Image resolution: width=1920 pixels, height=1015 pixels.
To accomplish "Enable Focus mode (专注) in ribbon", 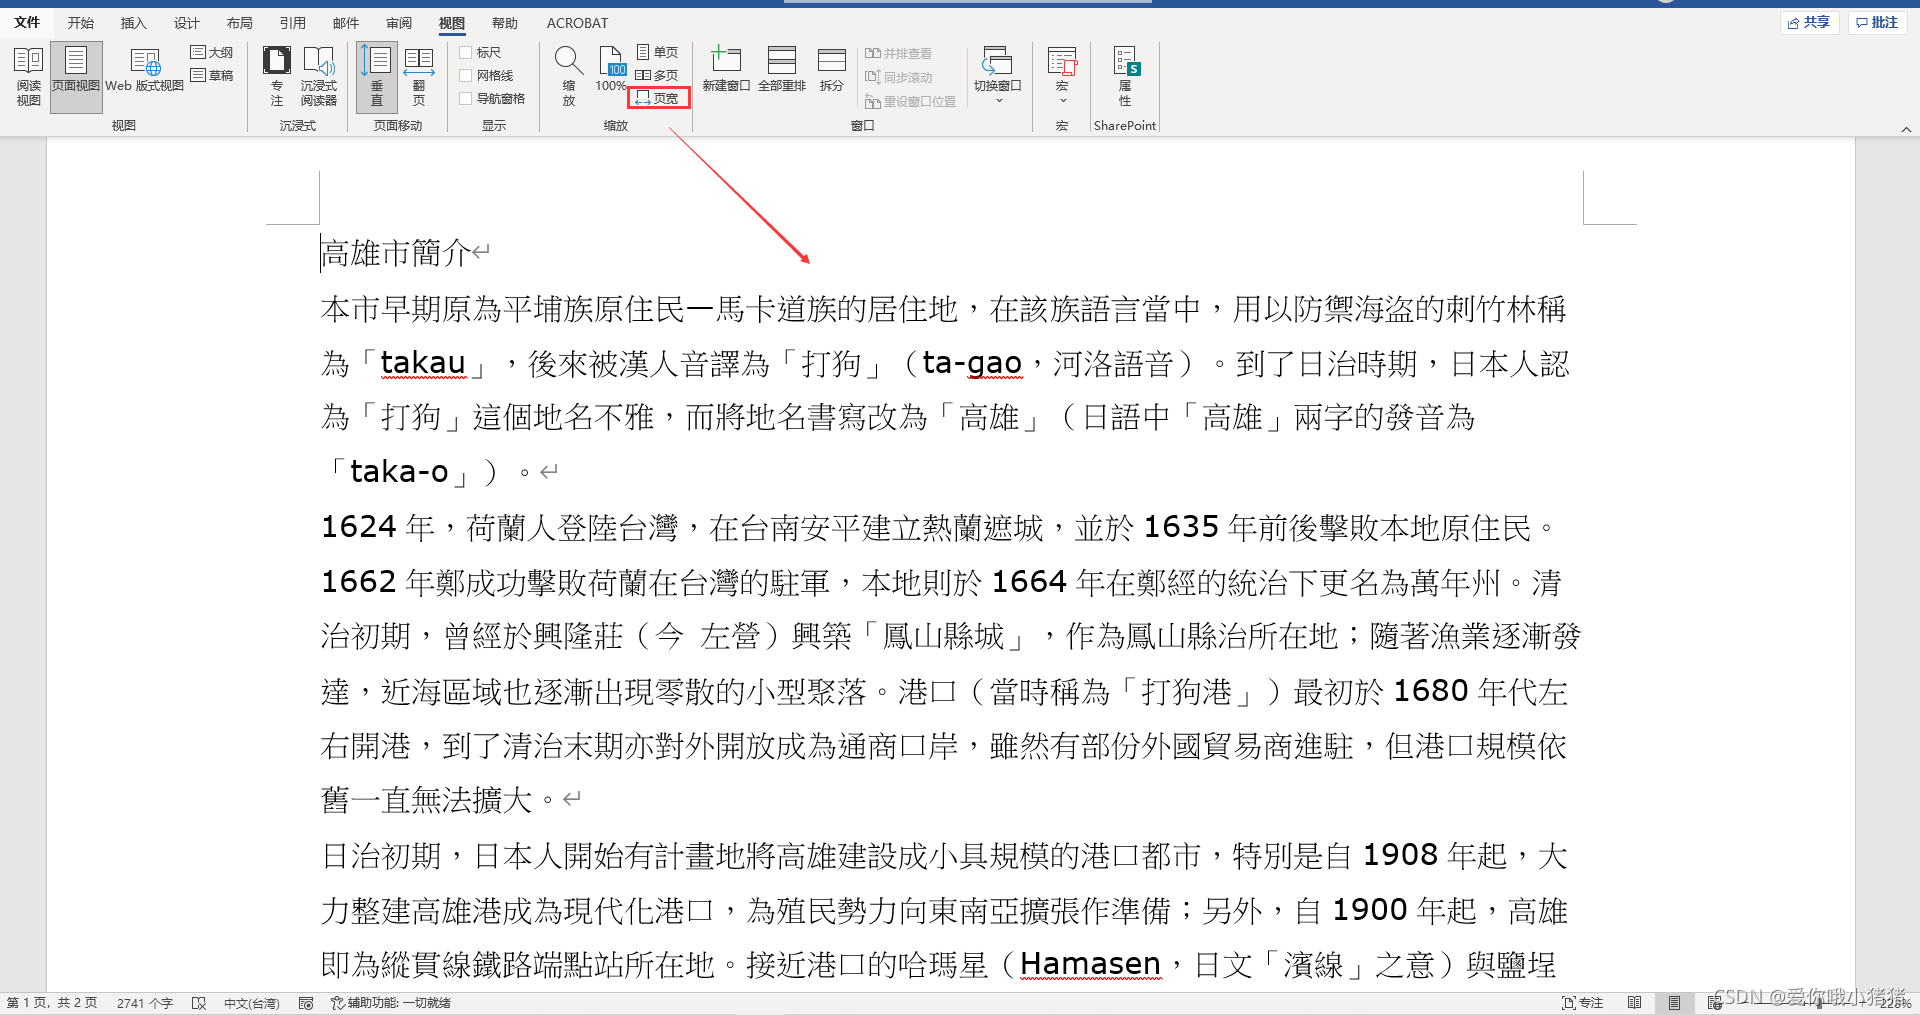I will tap(277, 77).
